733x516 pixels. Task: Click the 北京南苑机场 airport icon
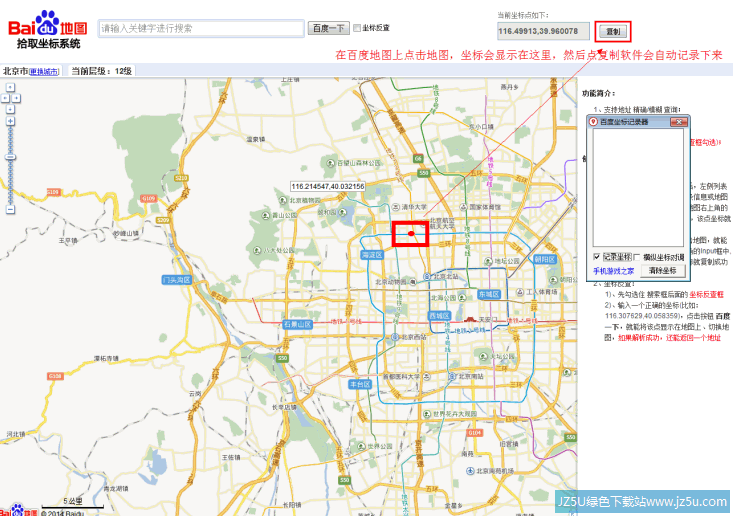[470, 471]
